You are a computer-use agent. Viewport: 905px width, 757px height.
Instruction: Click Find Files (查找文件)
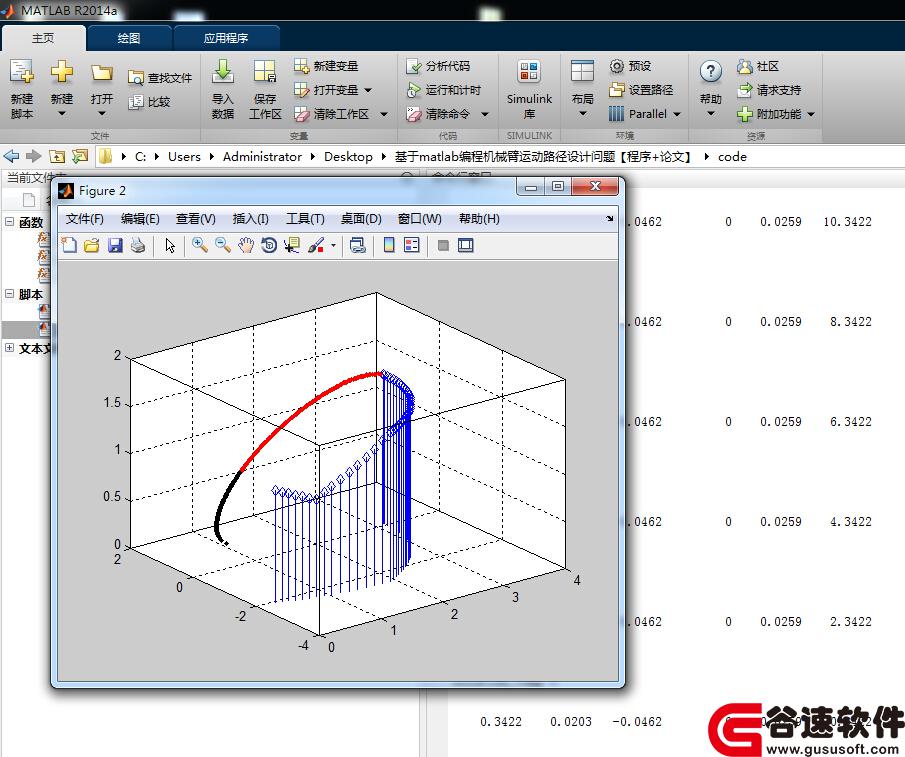[x=160, y=77]
